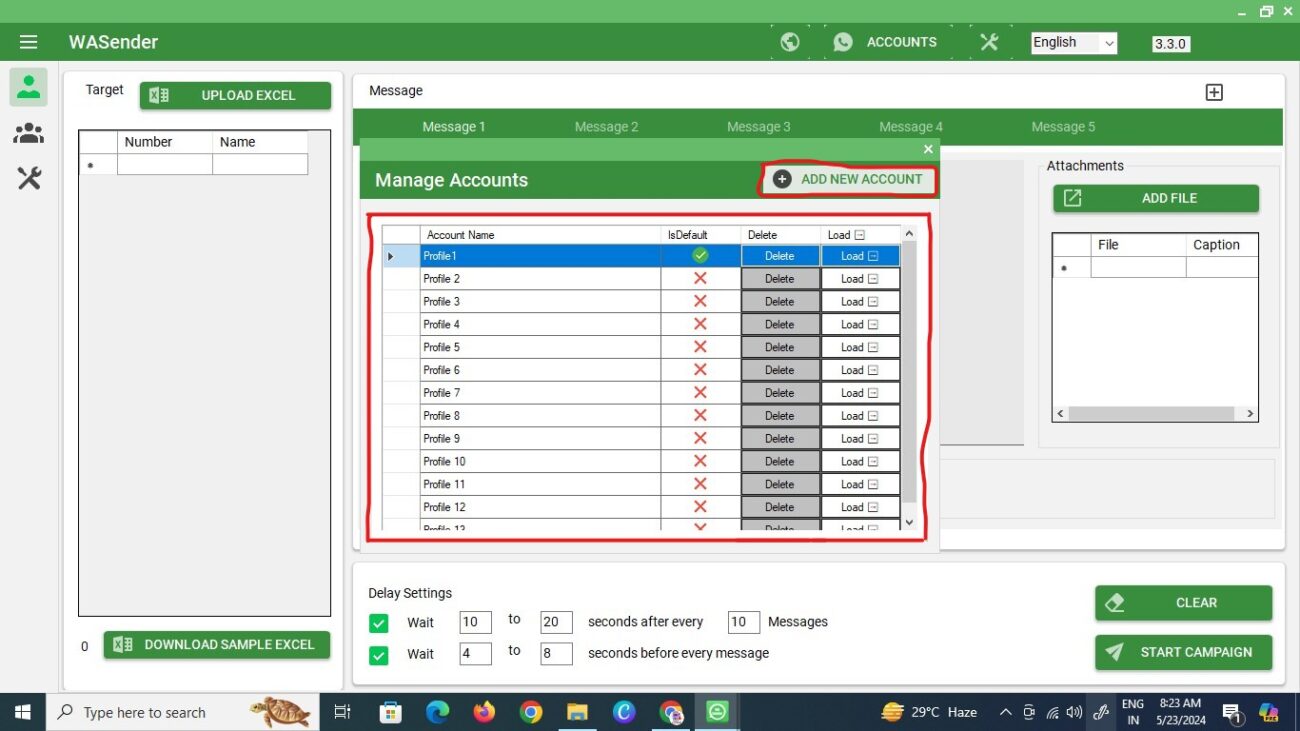Screen dimensions: 1300x731
Task: Click the UPLOAD EXCEL button
Action: click(235, 95)
